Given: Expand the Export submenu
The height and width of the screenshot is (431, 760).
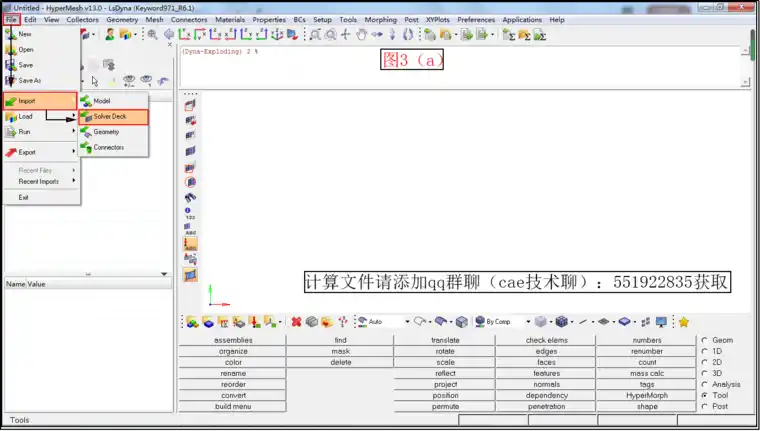Looking at the screenshot, I should [x=42, y=152].
